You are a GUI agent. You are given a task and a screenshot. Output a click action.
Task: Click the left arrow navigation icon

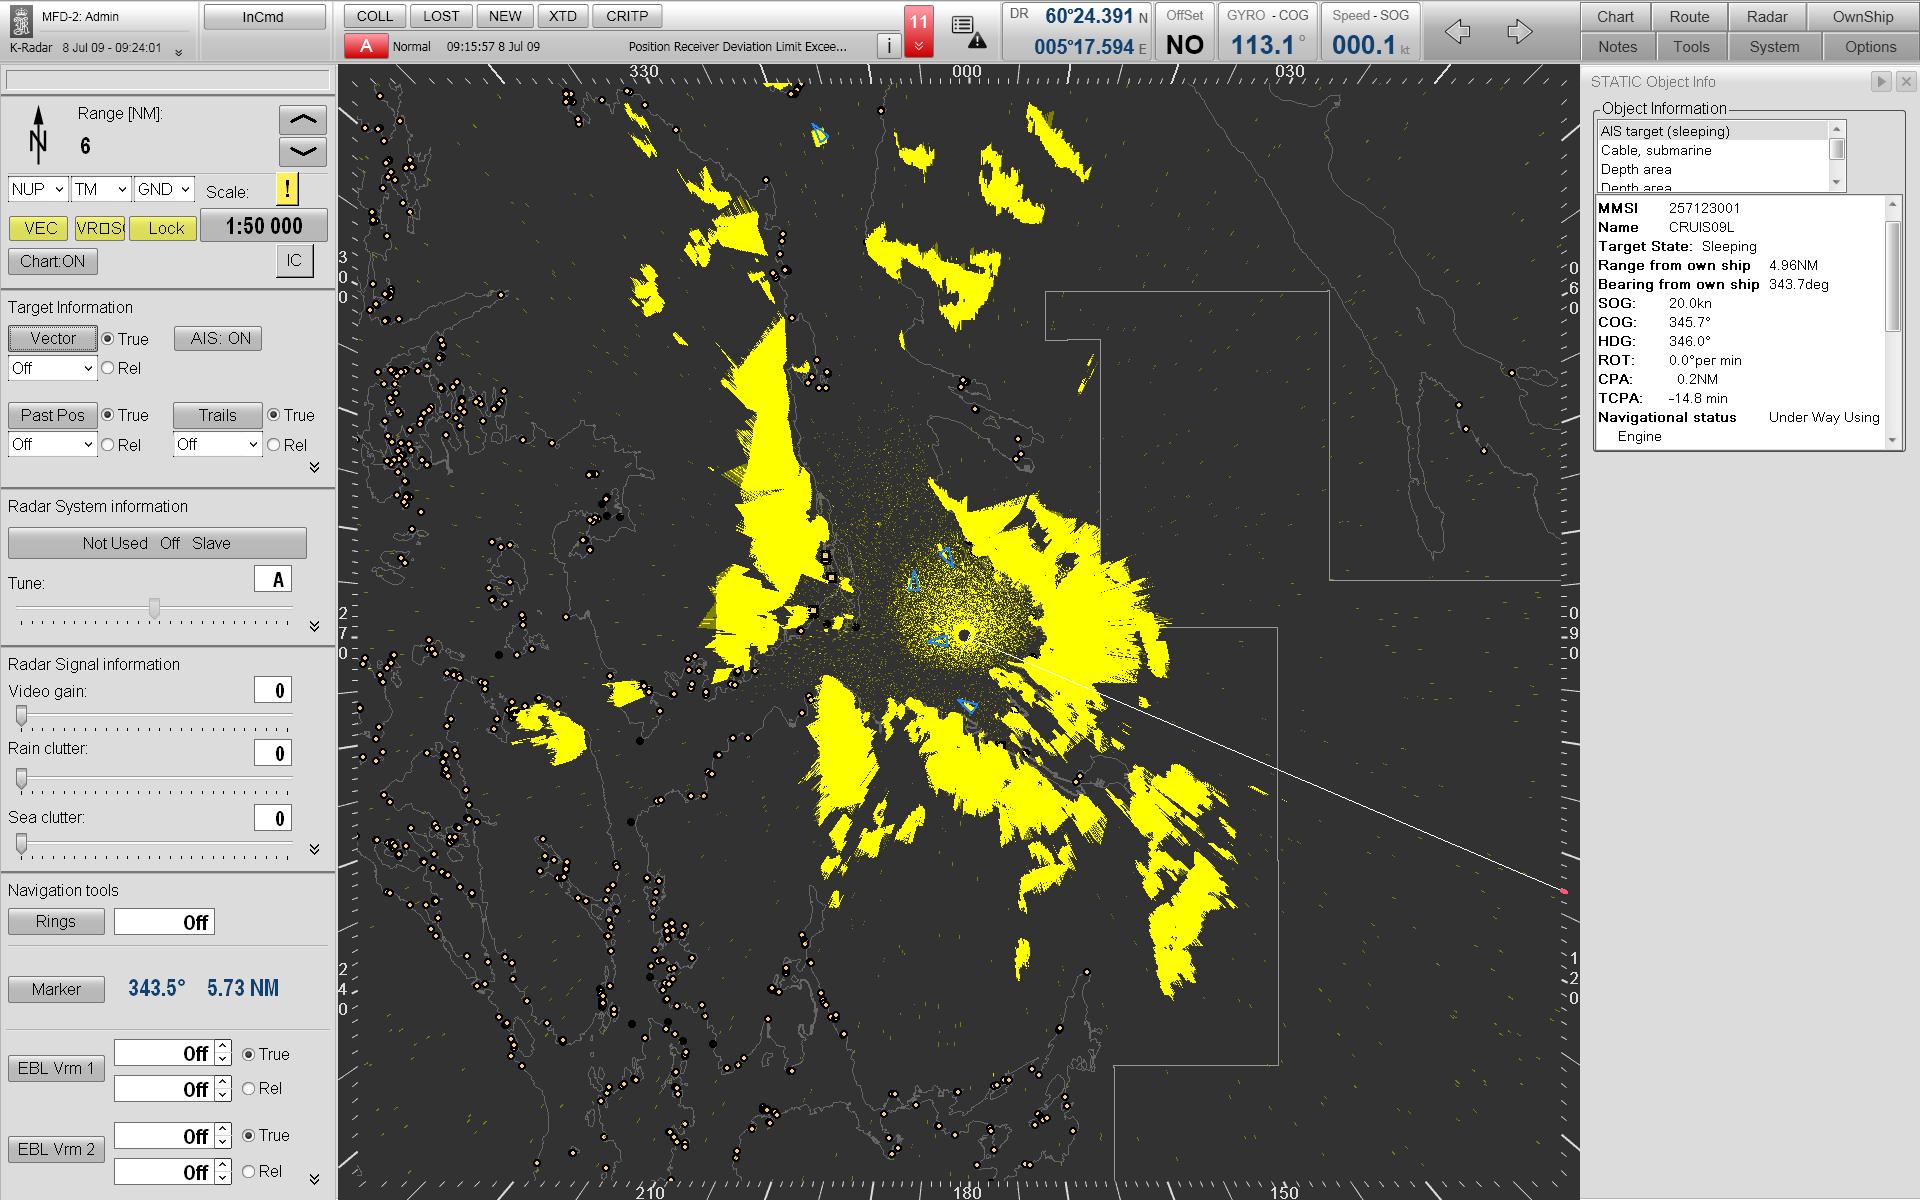point(1458,32)
